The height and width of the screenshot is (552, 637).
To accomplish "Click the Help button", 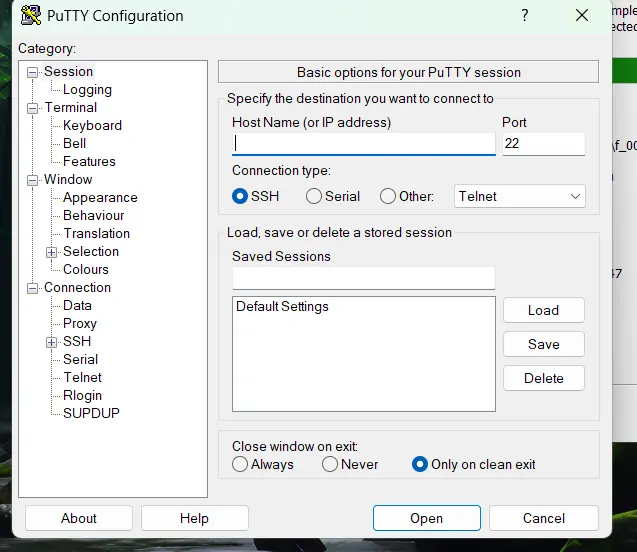I will pyautogui.click(x=195, y=518).
